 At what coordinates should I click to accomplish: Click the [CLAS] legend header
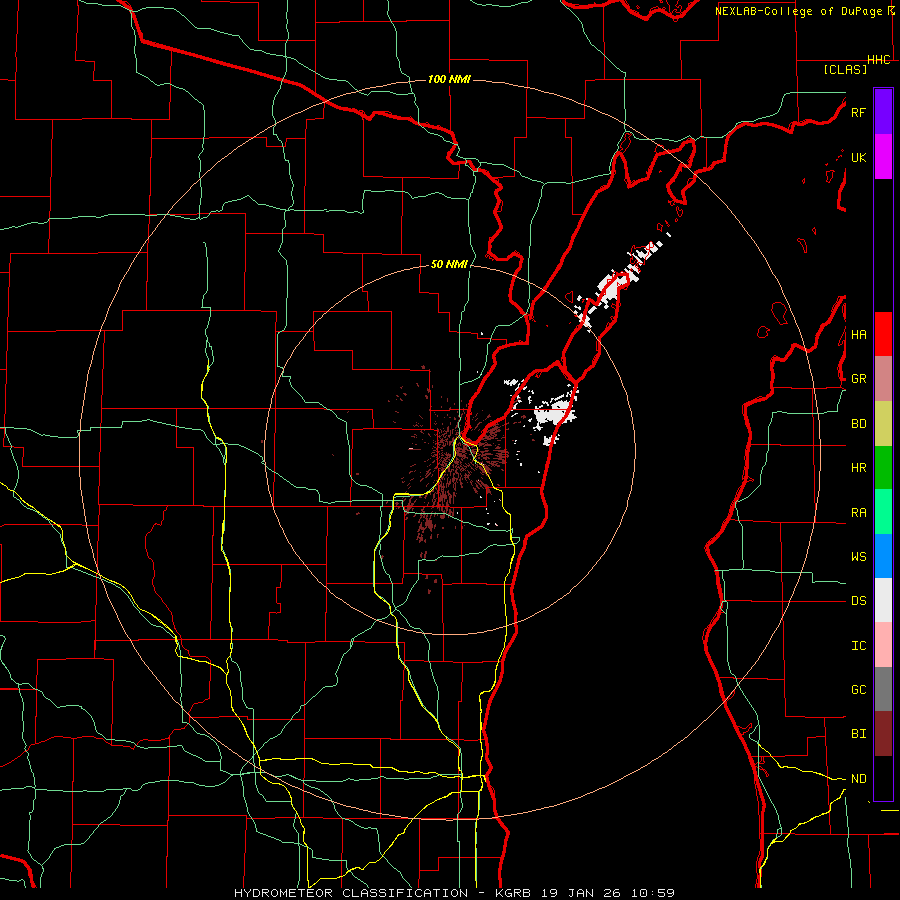(845, 69)
